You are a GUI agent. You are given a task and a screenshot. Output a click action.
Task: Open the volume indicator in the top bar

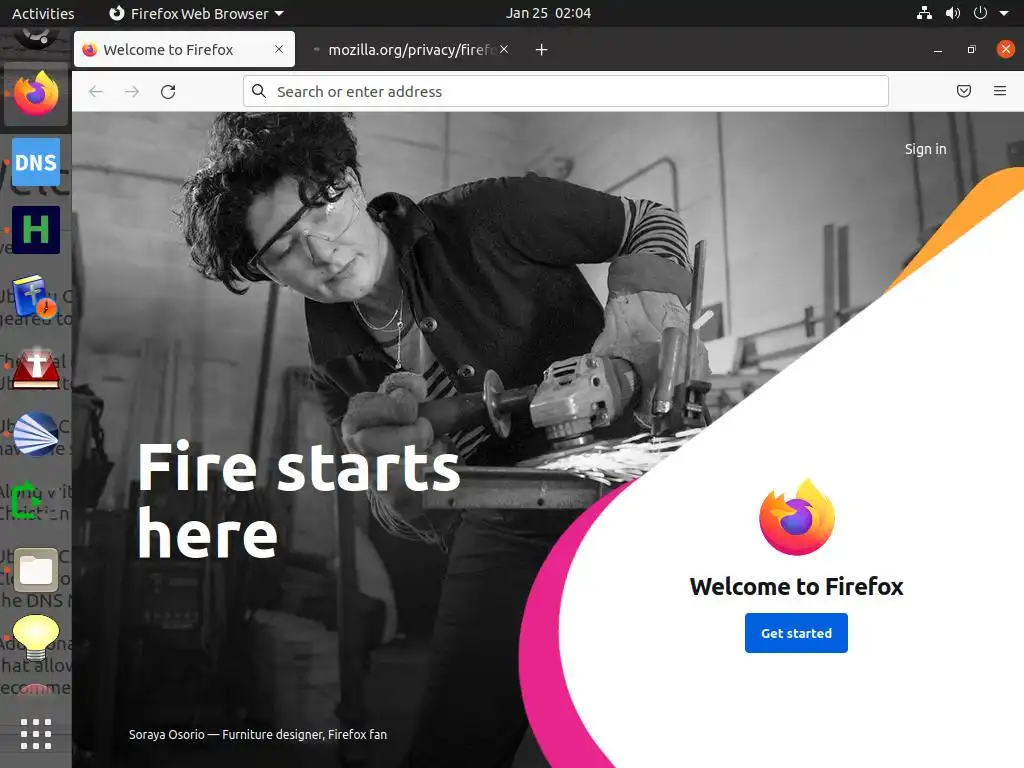953,13
